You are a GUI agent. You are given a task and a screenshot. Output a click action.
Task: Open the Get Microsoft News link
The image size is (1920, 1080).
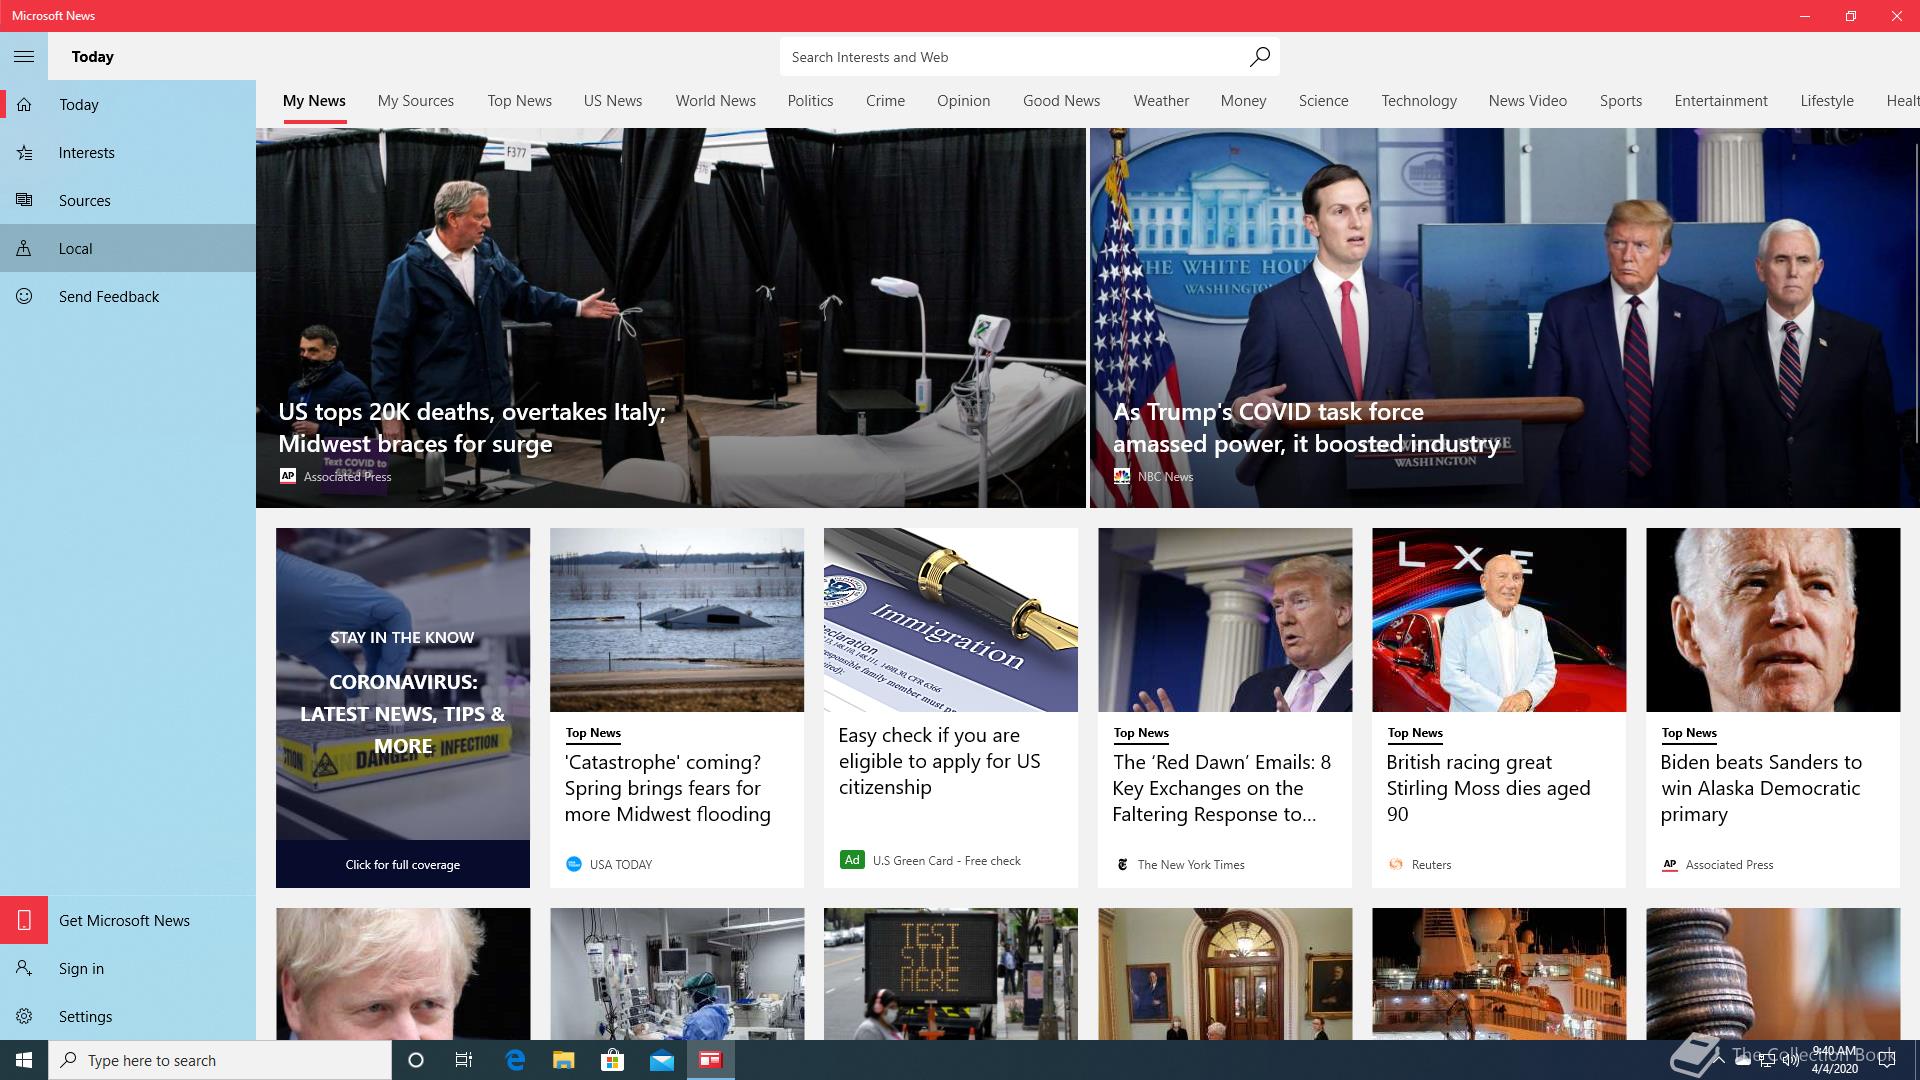(x=124, y=920)
